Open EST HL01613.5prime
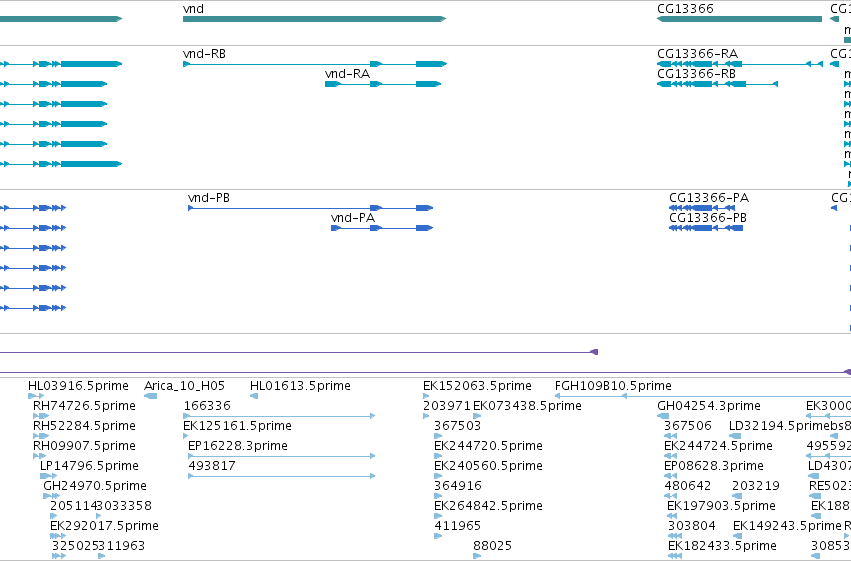Image resolution: width=851 pixels, height=561 pixels. coord(300,386)
